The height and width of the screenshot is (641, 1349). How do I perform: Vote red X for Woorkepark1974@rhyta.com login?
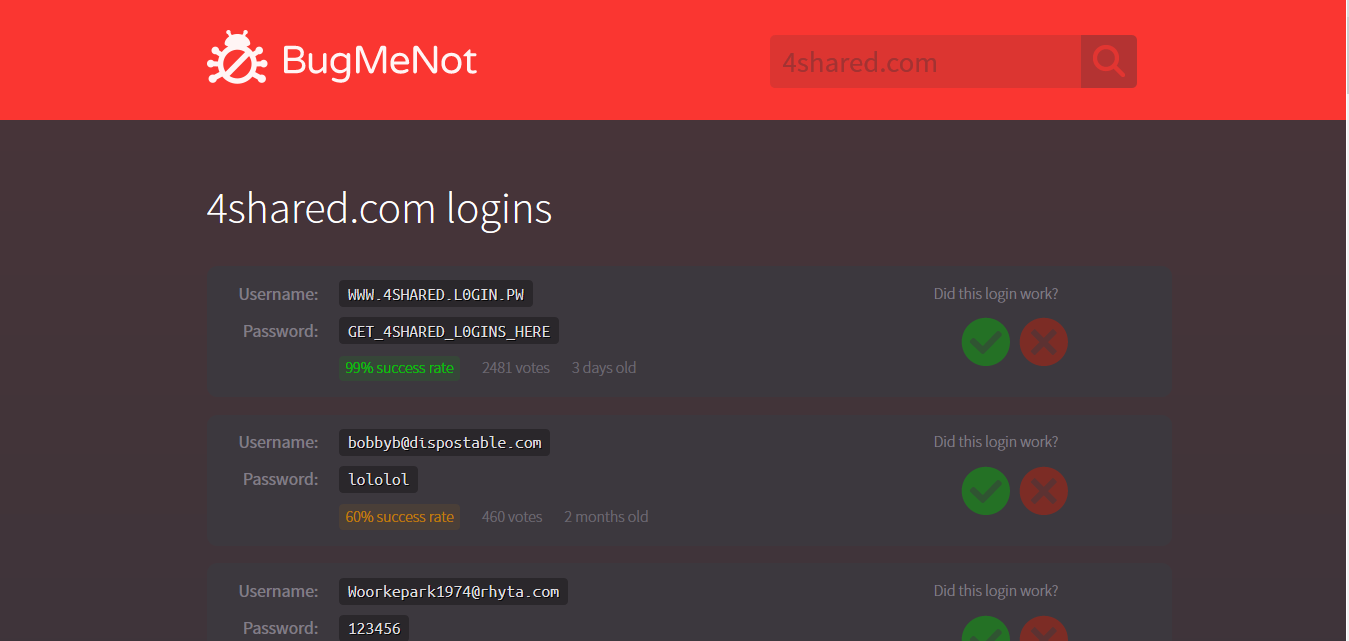coord(1044,631)
